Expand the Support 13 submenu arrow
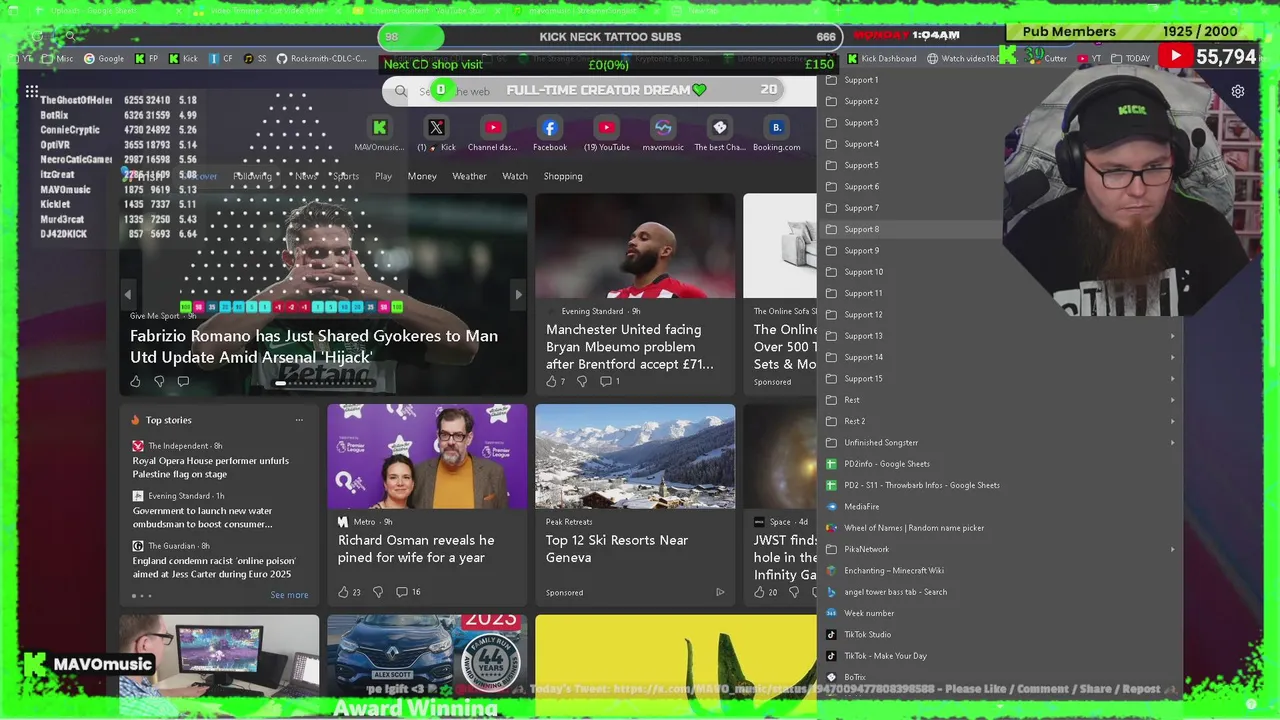 point(1172,336)
